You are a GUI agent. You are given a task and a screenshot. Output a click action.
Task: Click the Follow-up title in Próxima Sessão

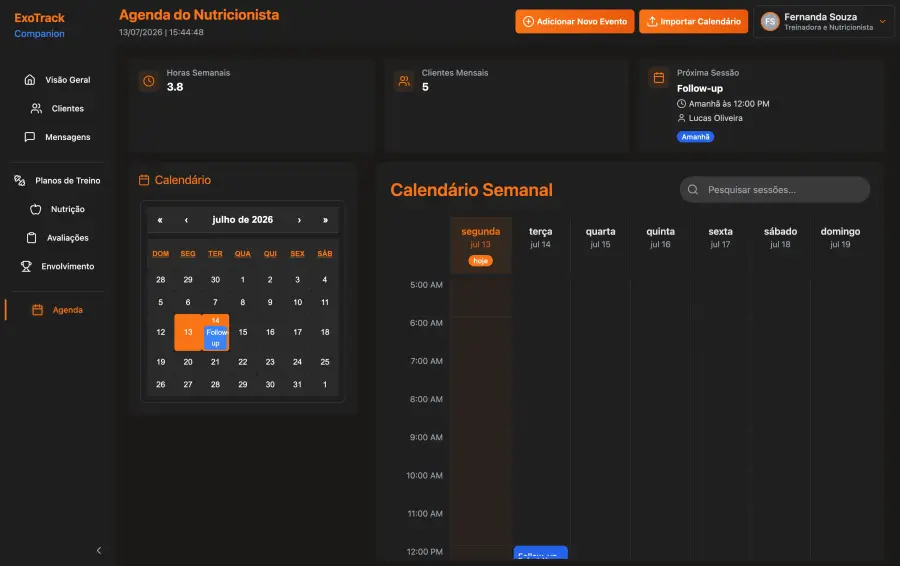(x=700, y=88)
